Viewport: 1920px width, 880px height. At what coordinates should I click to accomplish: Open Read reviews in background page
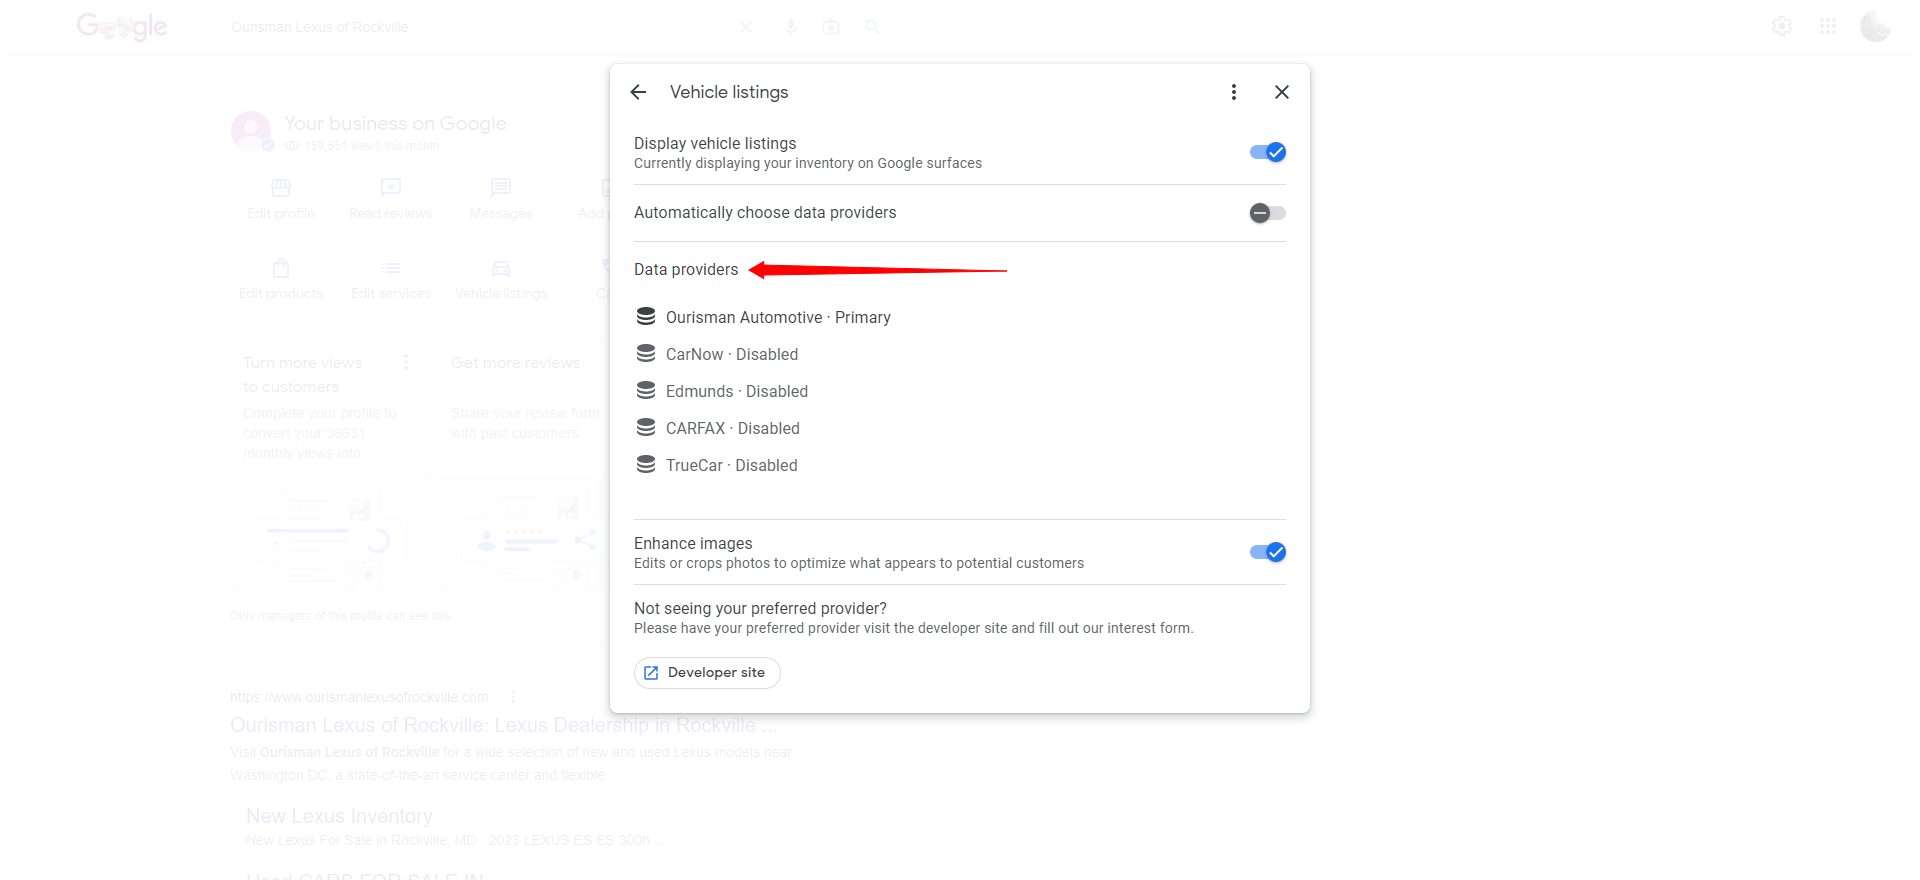tap(391, 199)
